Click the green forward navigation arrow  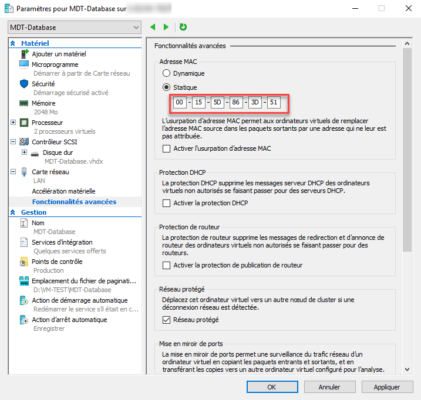(166, 27)
